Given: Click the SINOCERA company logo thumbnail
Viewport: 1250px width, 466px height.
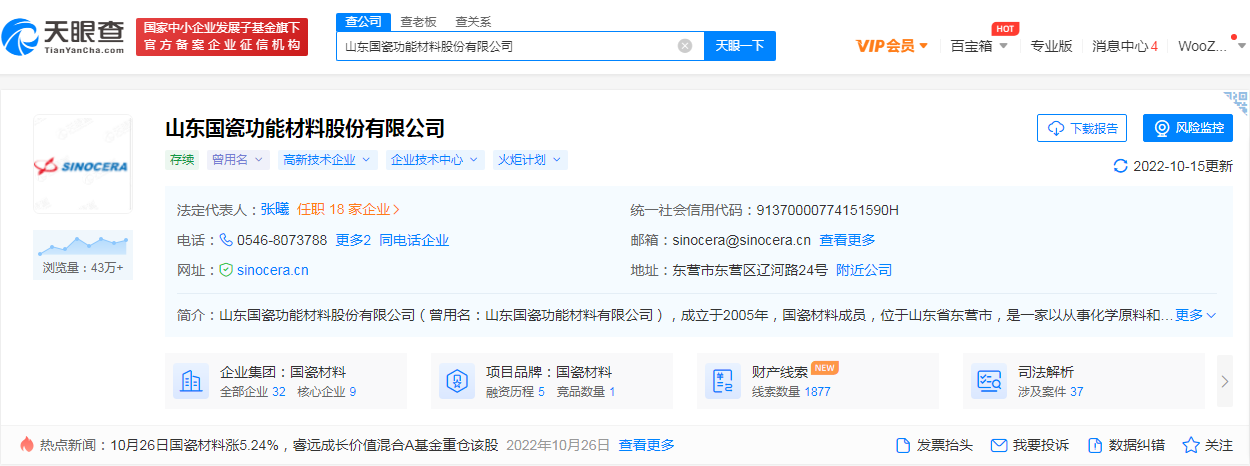Looking at the screenshot, I should pyautogui.click(x=82, y=165).
